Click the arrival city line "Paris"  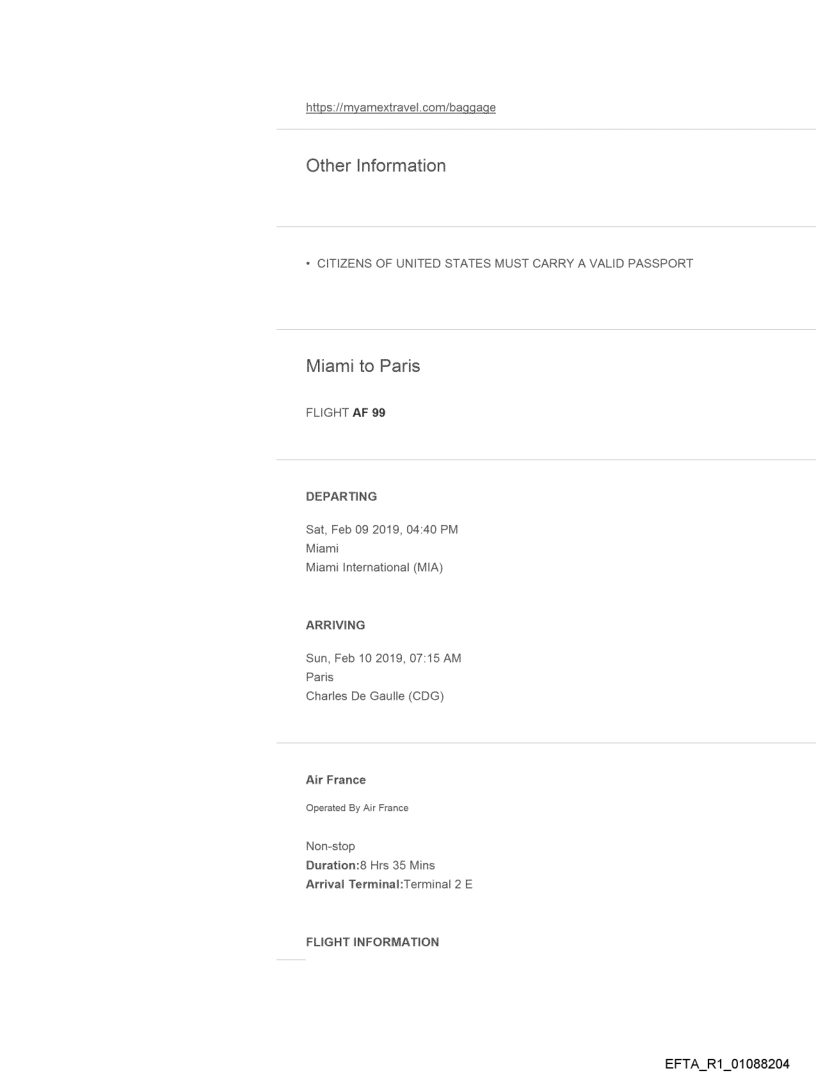320,677
